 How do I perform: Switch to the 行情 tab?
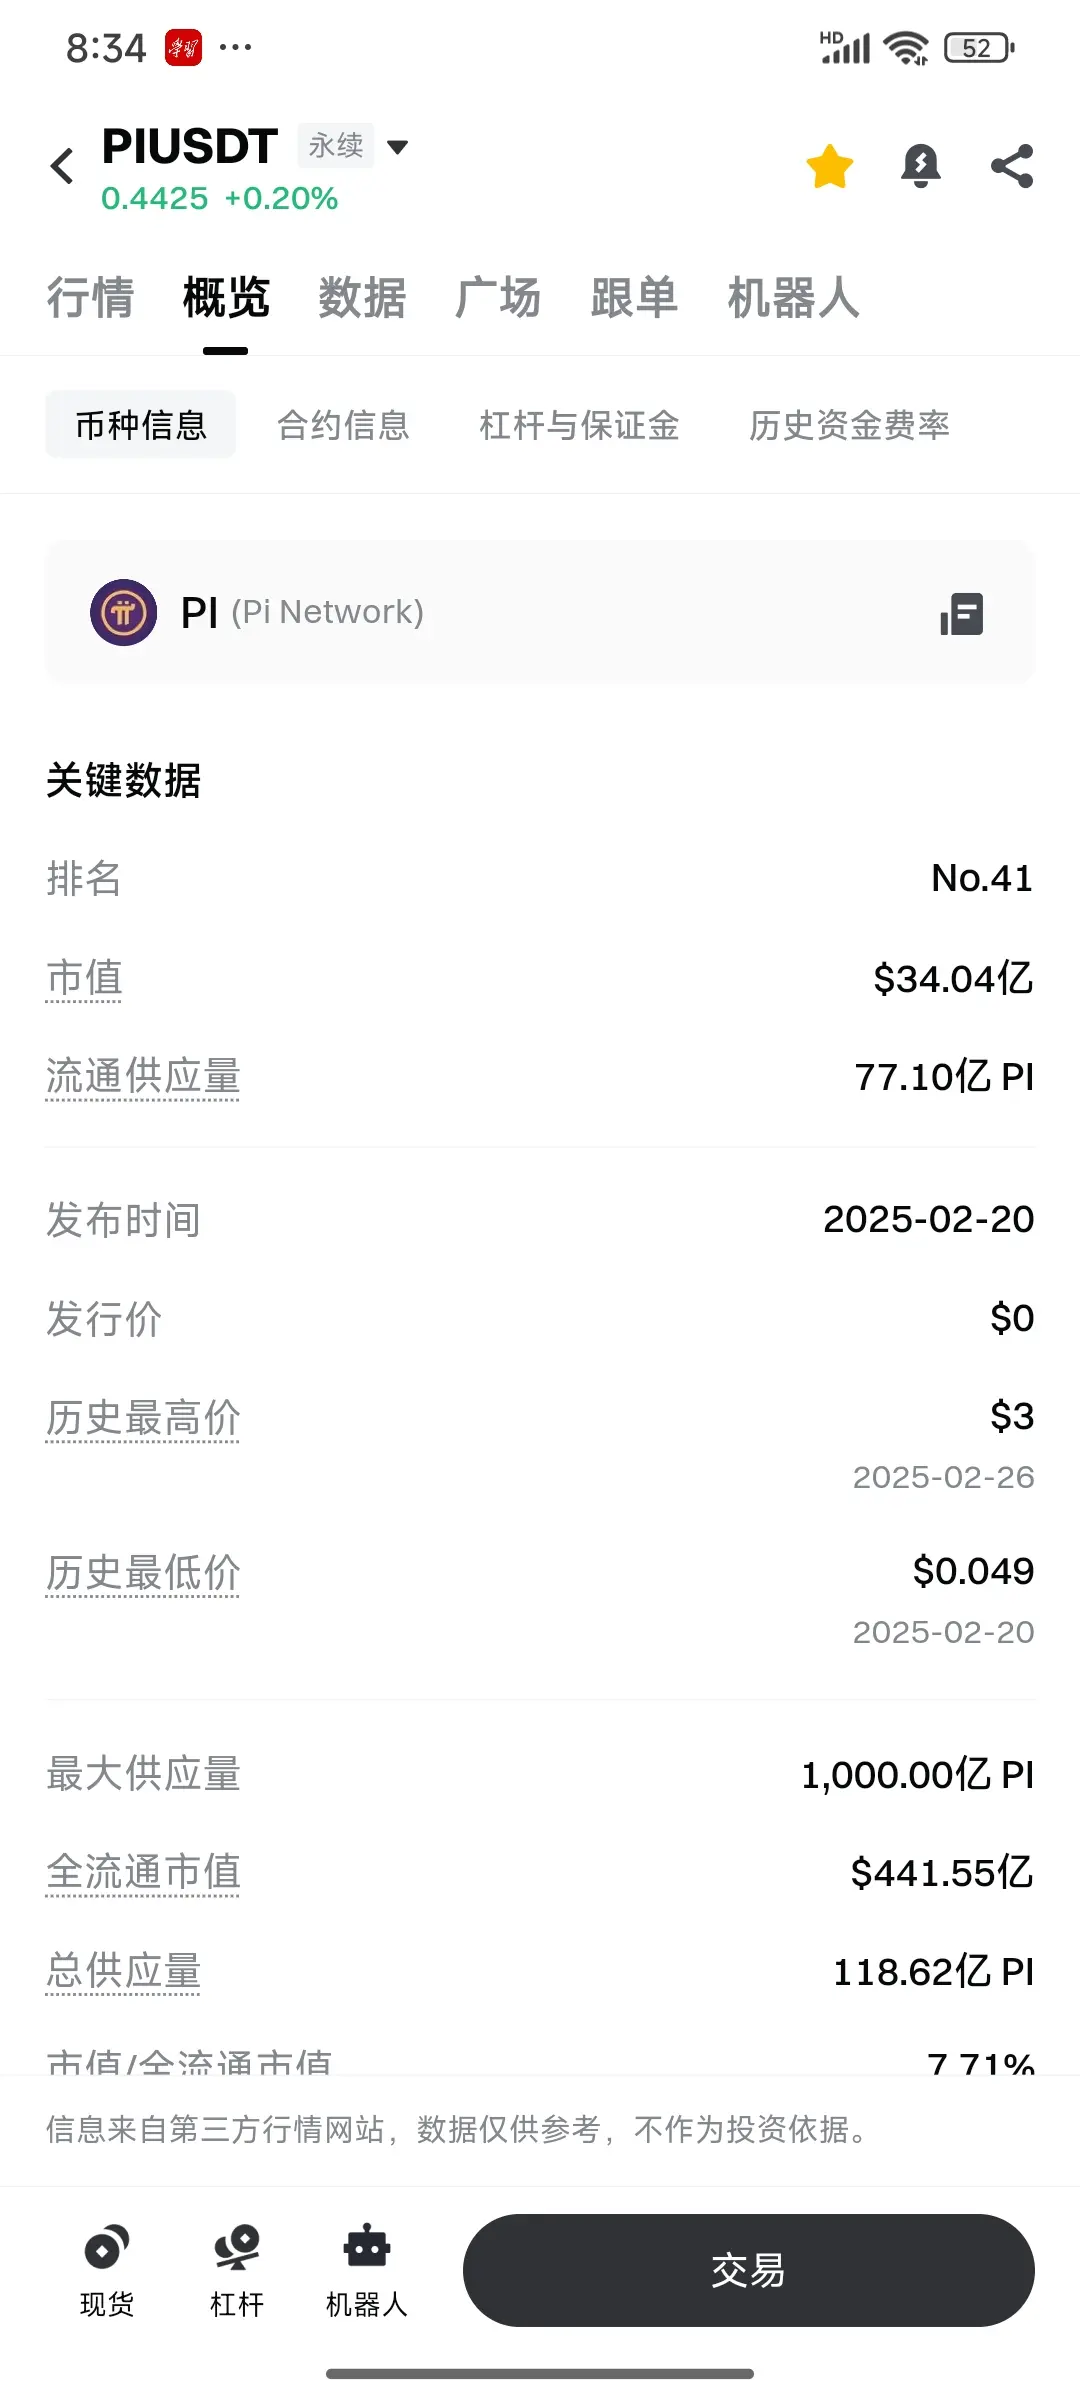(x=90, y=298)
